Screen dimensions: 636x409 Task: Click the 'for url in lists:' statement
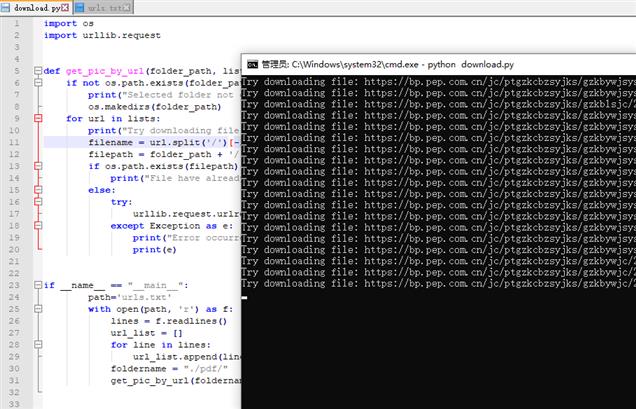(x=113, y=118)
